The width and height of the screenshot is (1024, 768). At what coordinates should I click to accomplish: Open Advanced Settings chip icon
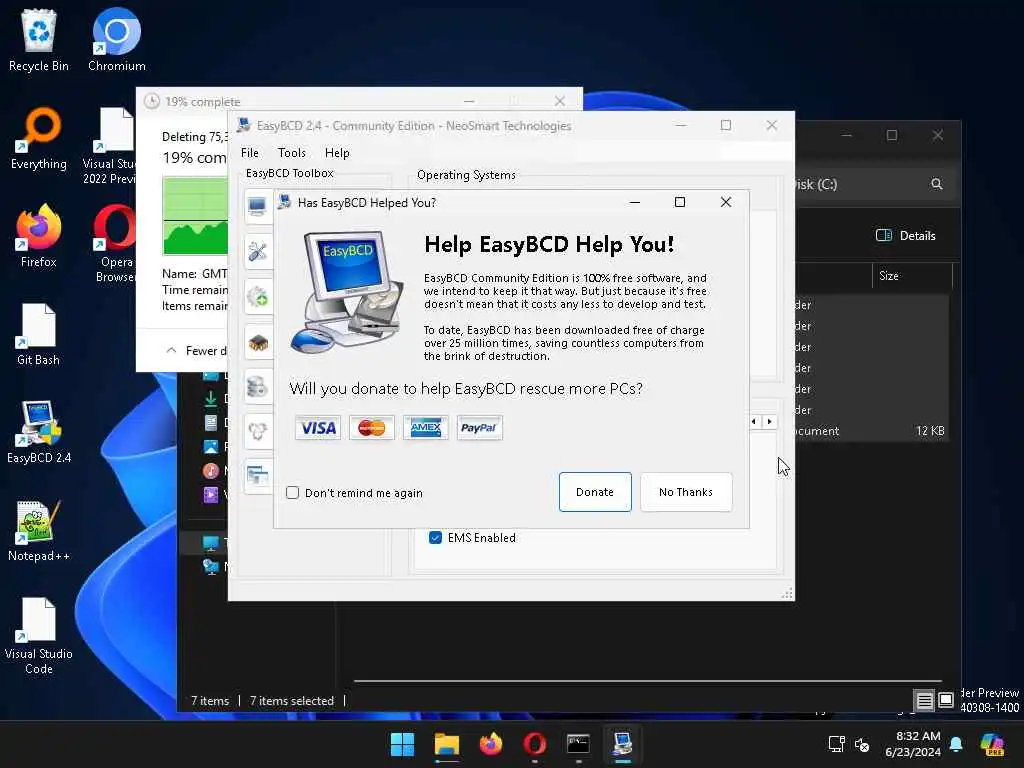[x=257, y=342]
